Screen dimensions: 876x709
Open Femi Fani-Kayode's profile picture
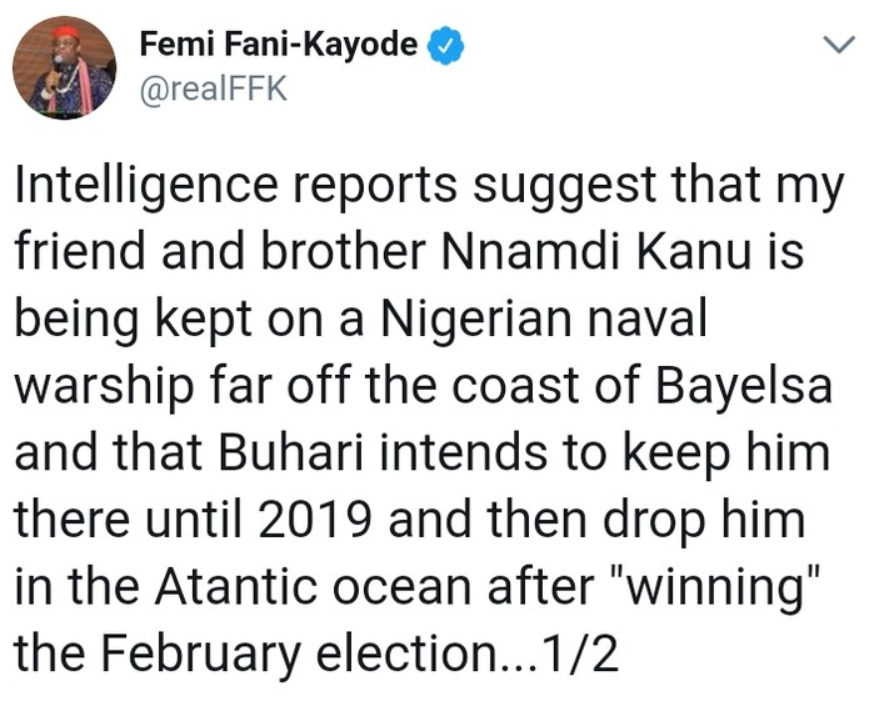64,67
